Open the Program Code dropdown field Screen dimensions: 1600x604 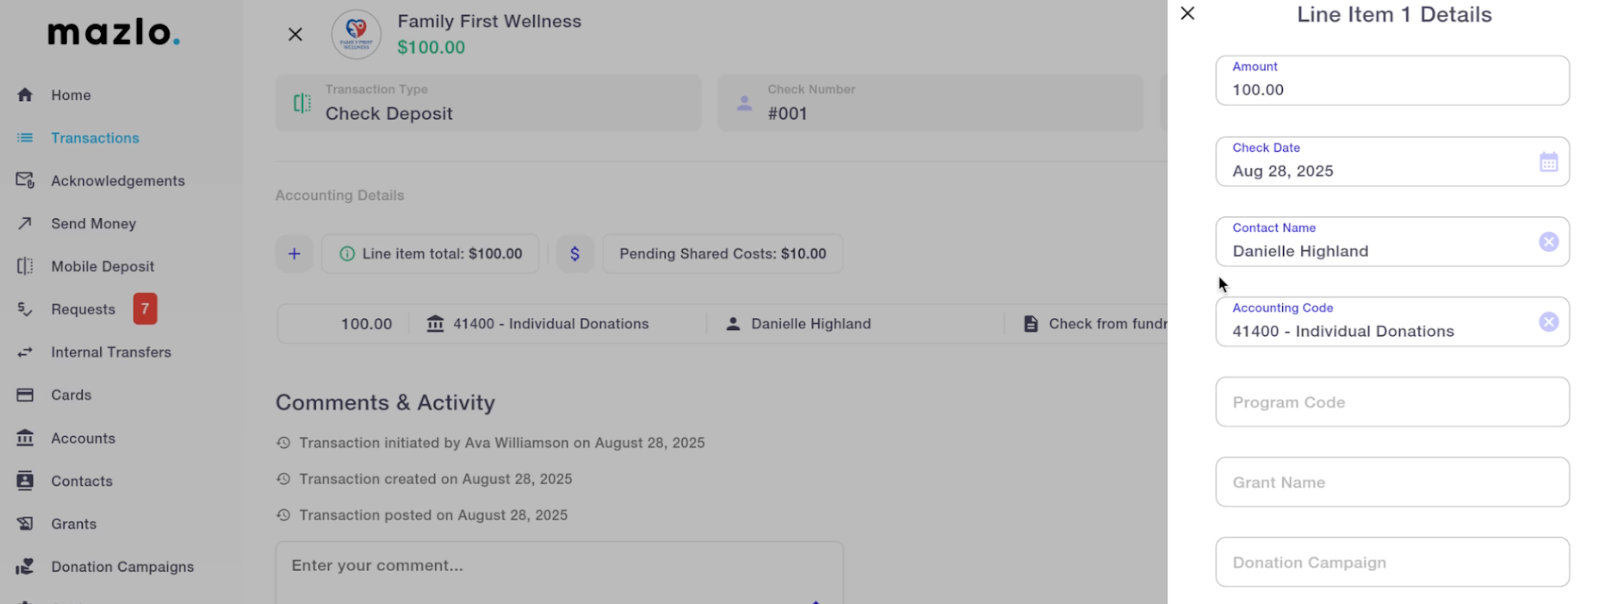(x=1391, y=402)
